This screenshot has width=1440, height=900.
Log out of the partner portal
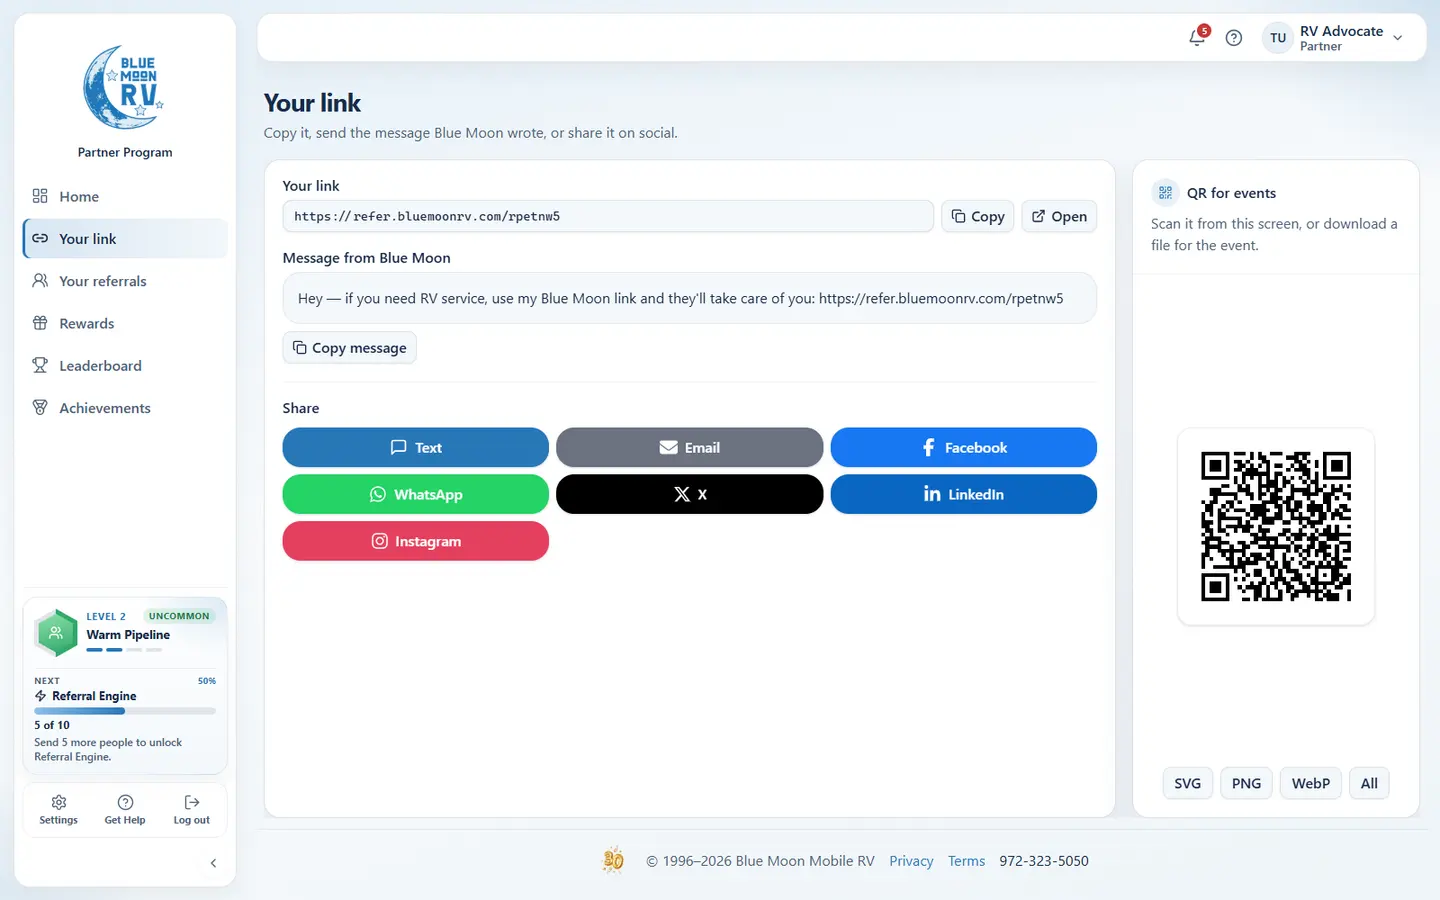pyautogui.click(x=192, y=810)
